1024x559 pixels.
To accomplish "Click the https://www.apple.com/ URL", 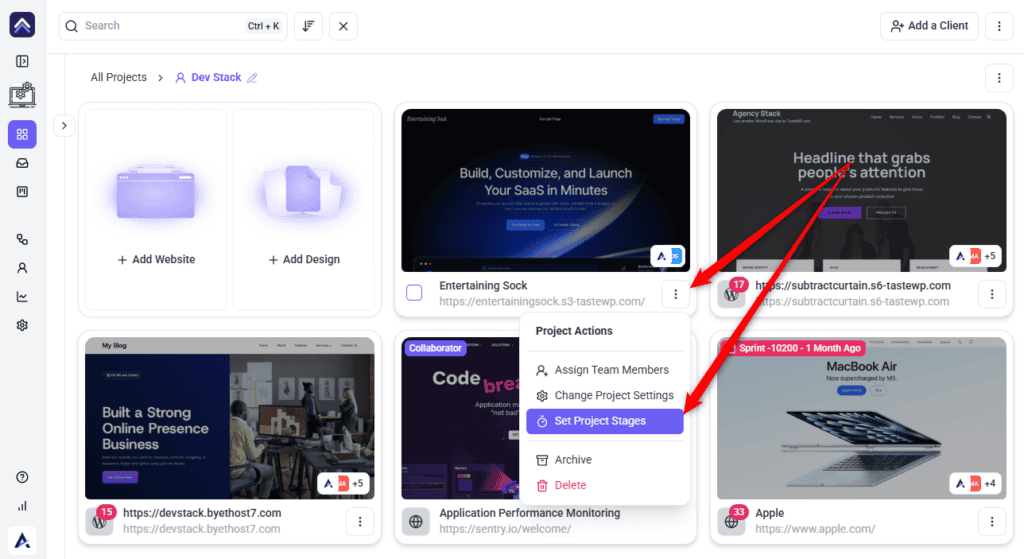I will point(815,529).
